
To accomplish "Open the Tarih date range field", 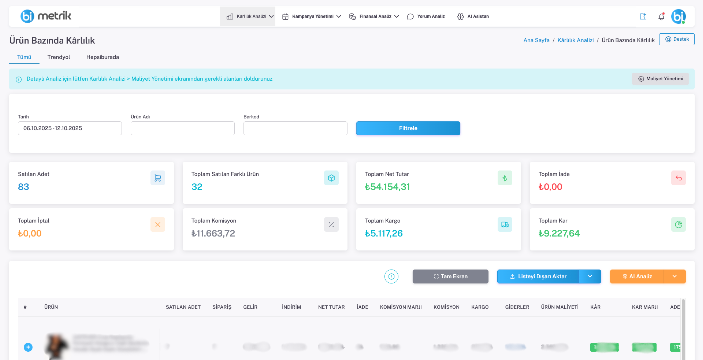I will pyautogui.click(x=69, y=128).
